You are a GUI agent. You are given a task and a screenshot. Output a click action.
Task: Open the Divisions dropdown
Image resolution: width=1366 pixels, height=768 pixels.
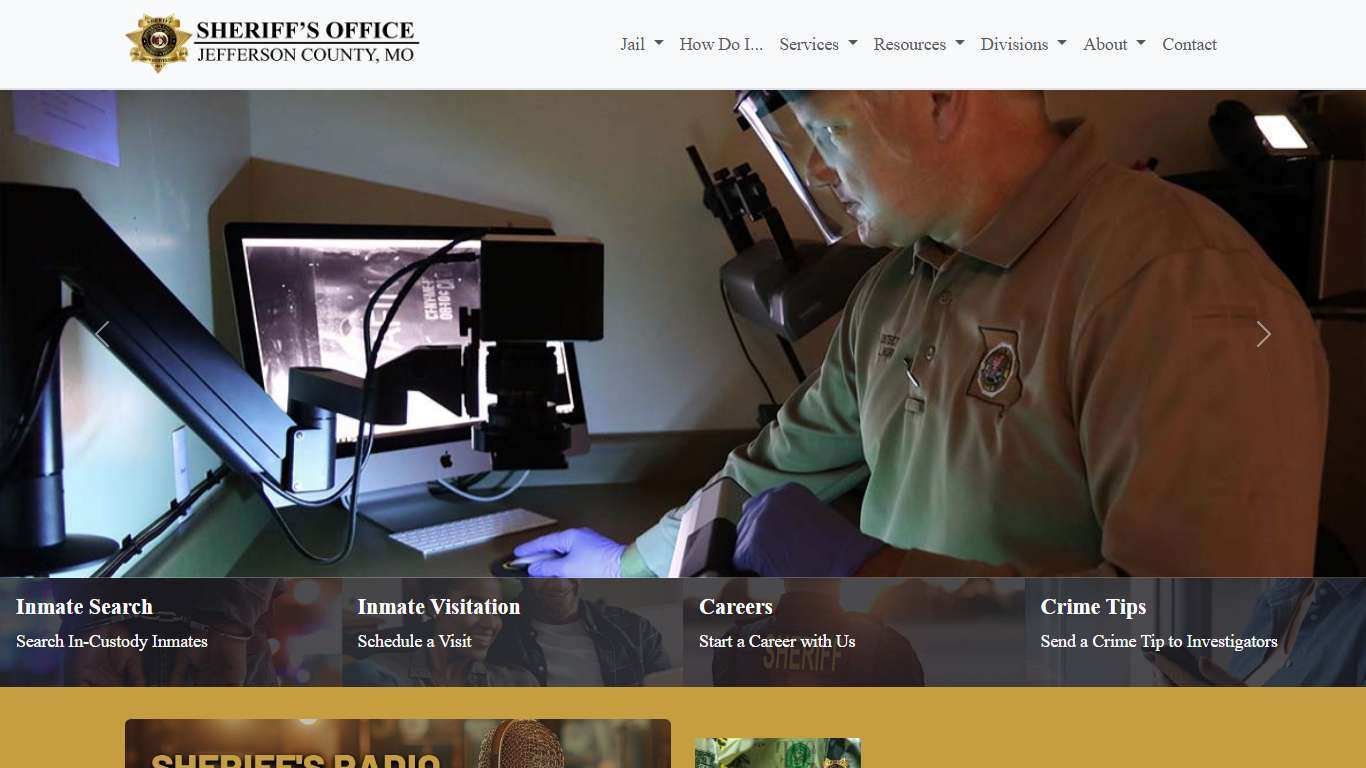coord(1022,44)
